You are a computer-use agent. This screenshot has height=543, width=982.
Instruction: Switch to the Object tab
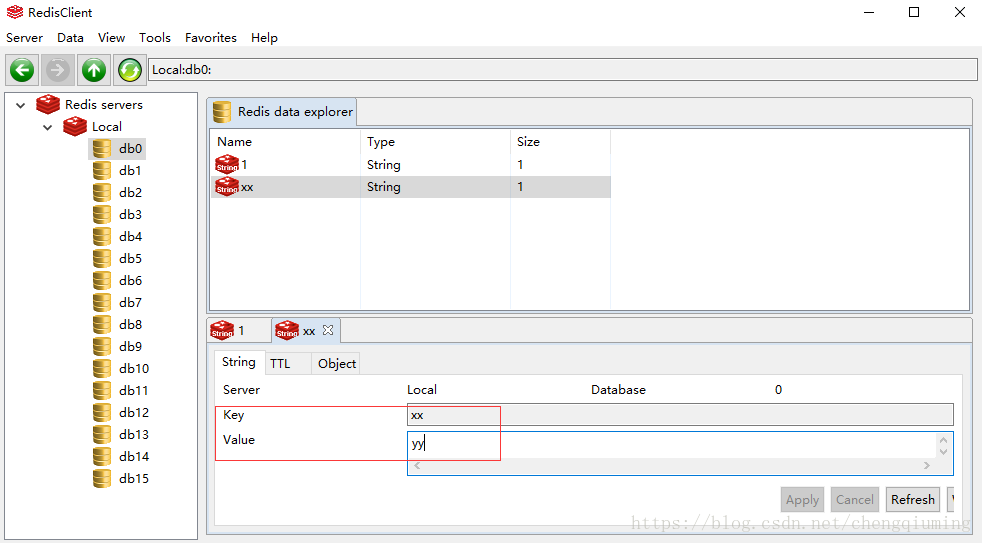click(x=337, y=364)
